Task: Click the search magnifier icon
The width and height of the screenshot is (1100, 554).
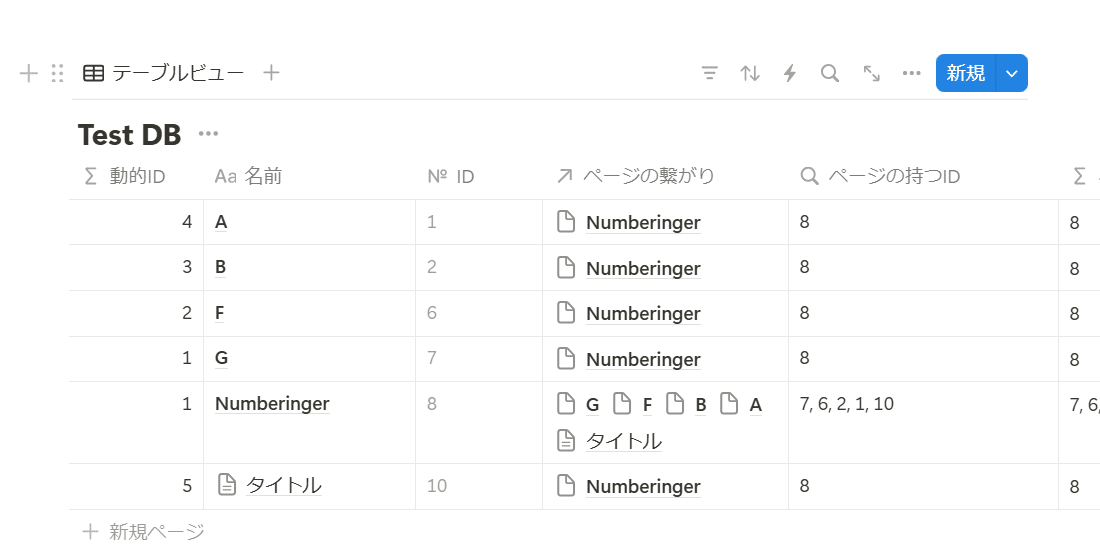Action: point(830,73)
